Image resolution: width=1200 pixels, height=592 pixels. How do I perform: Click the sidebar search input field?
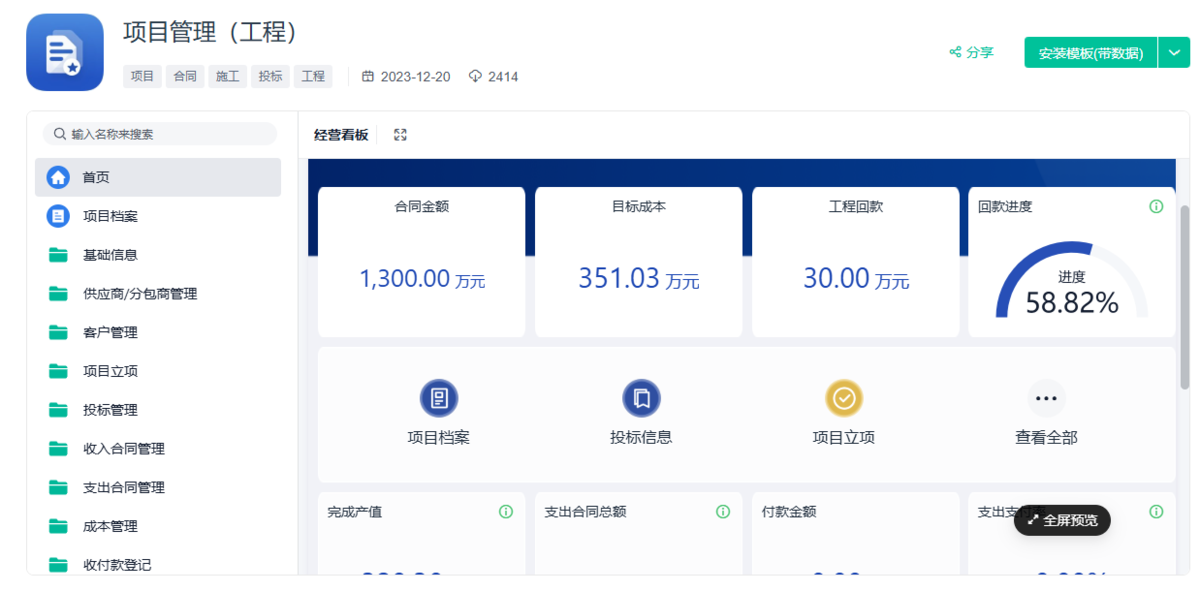coord(160,133)
